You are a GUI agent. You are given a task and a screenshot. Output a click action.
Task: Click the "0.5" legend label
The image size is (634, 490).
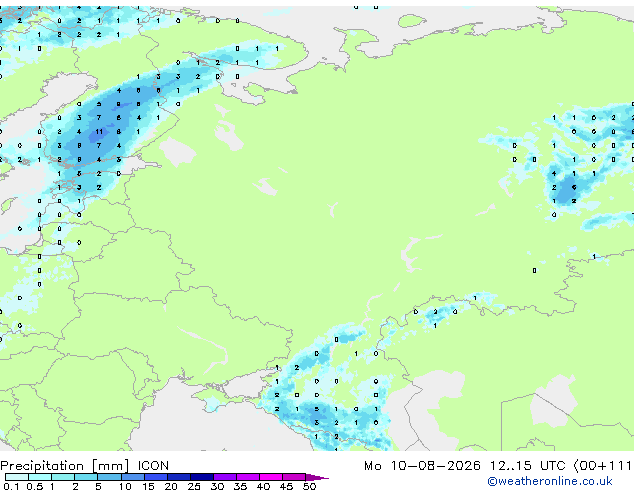coord(34,486)
